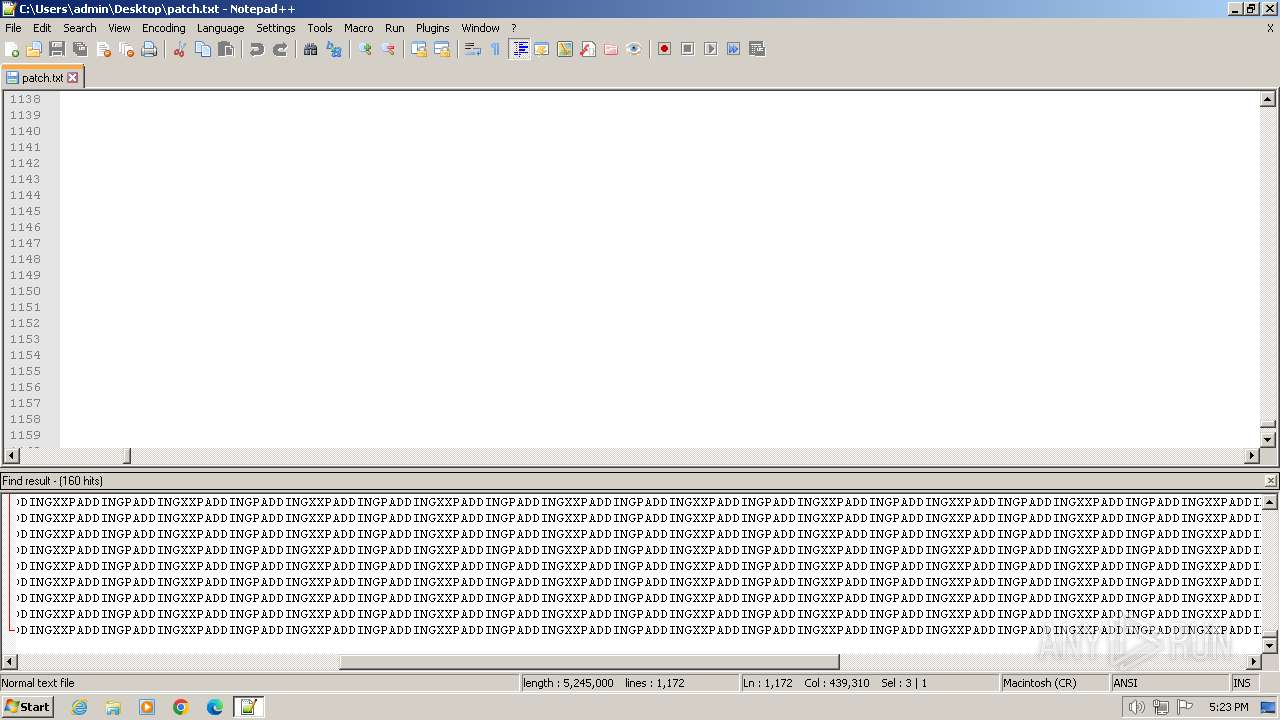Screen dimensions: 1280x720
Task: Click Save recorded macro icon
Action: click(757, 49)
